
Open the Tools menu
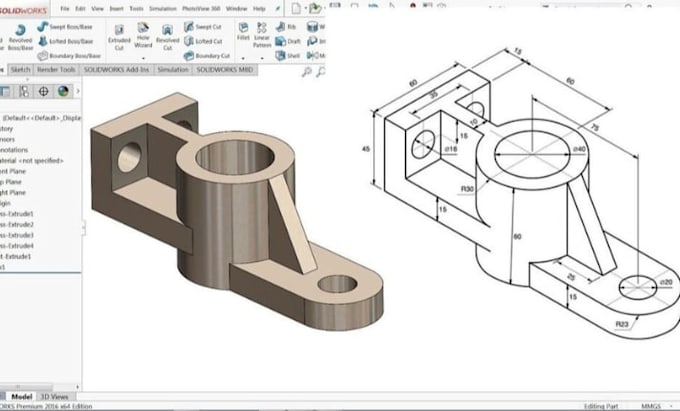coord(136,9)
